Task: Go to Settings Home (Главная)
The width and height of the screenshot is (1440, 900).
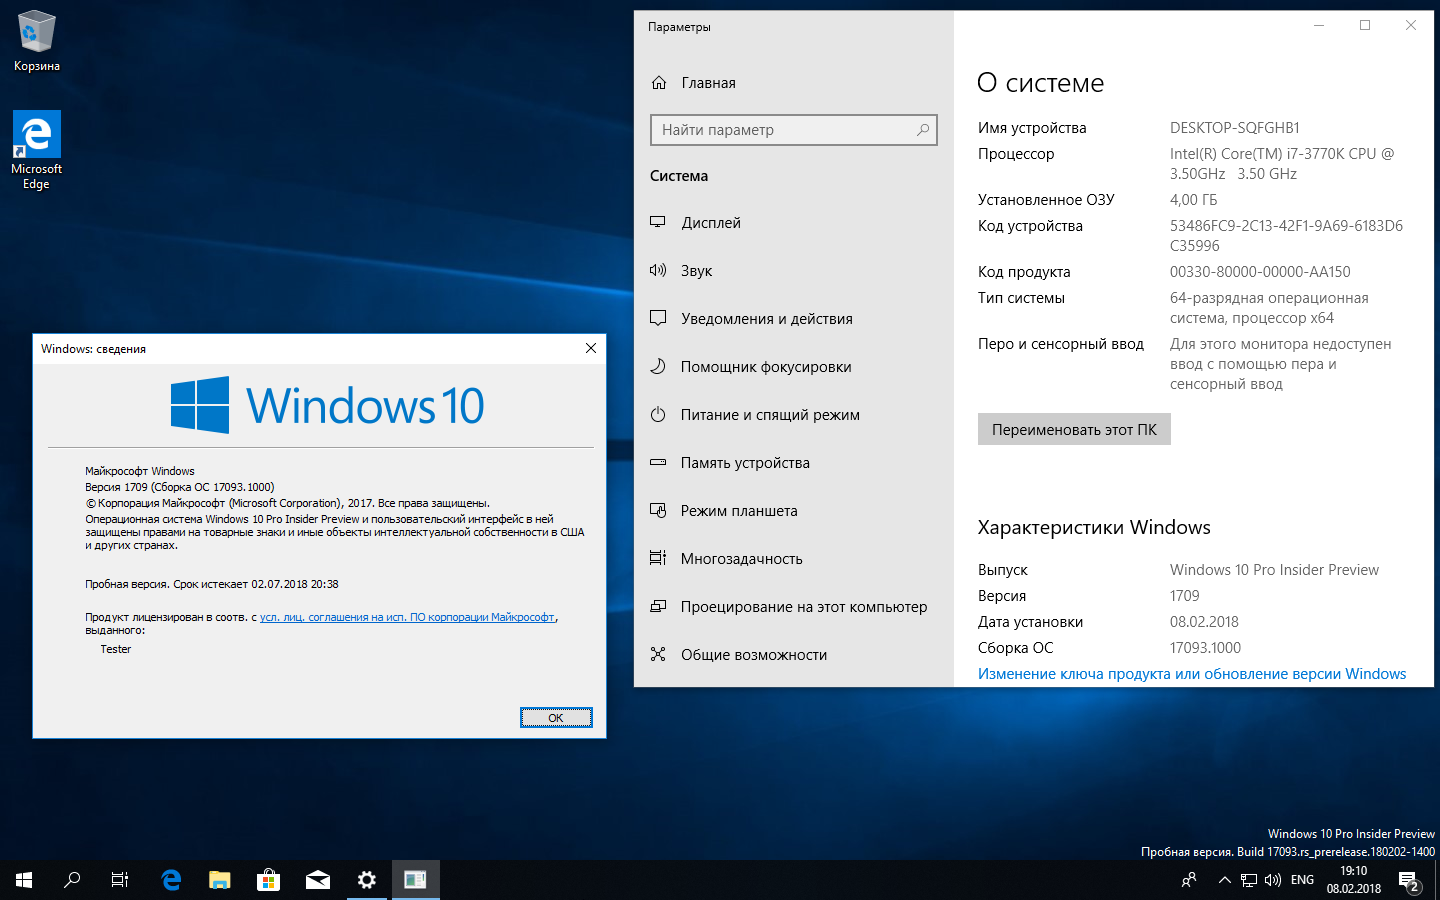Action: point(708,83)
